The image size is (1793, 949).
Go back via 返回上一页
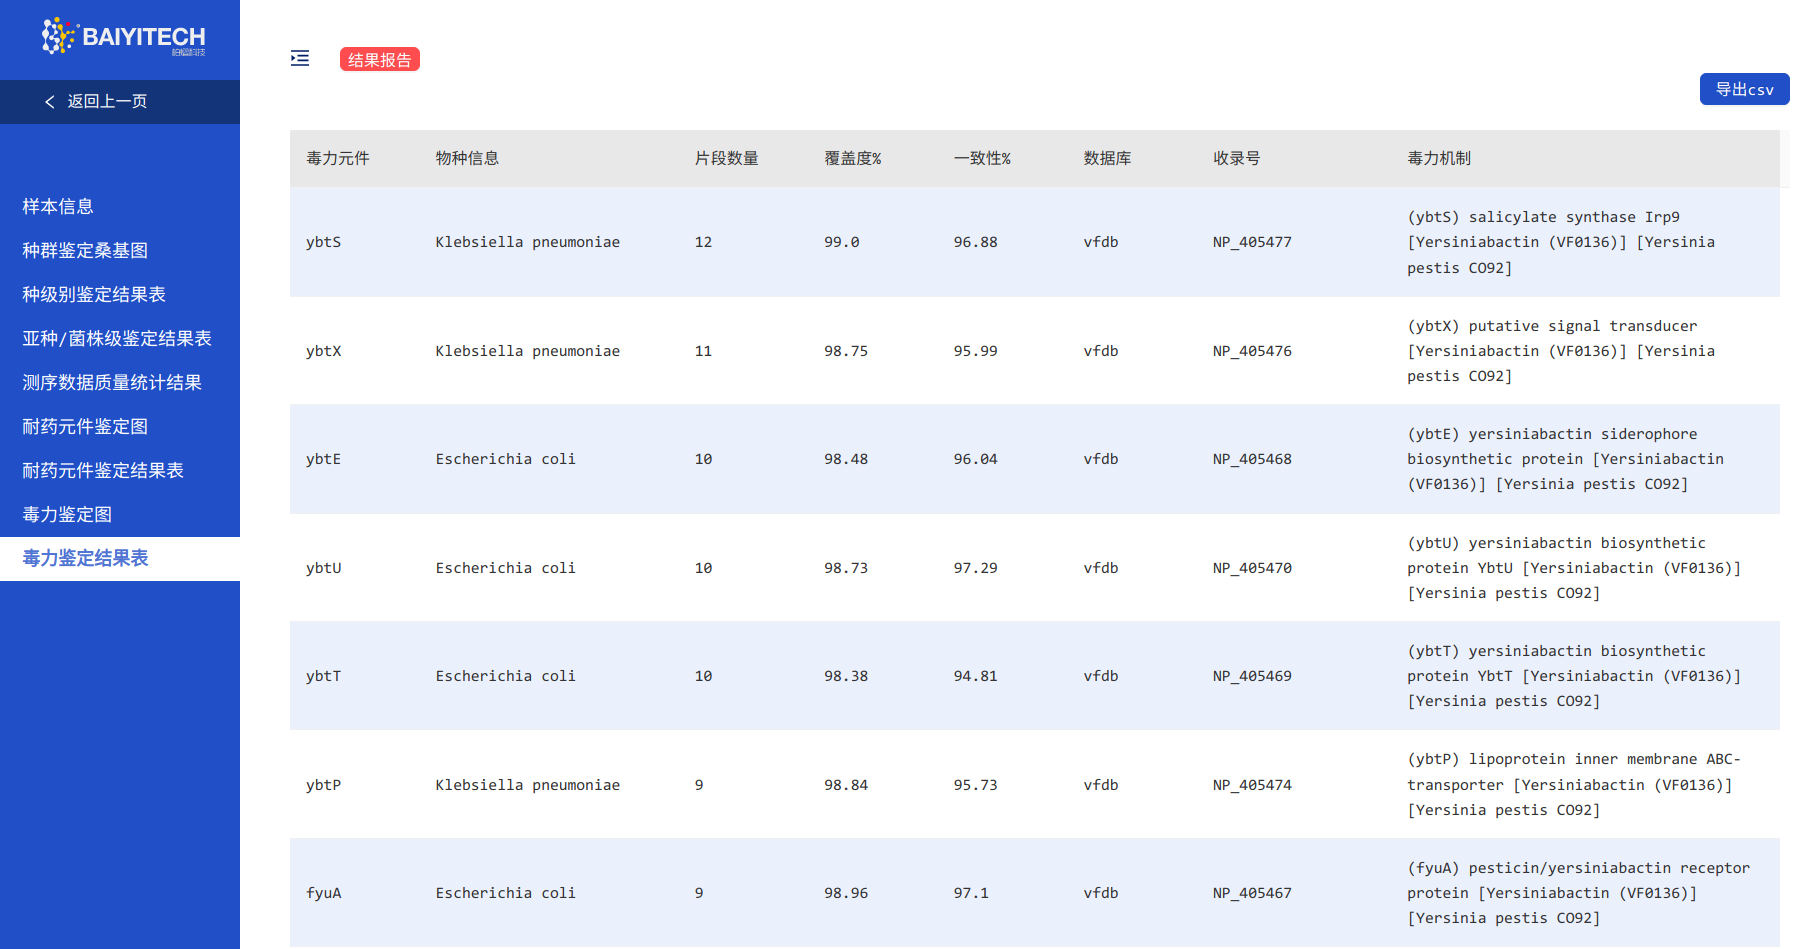pos(107,101)
